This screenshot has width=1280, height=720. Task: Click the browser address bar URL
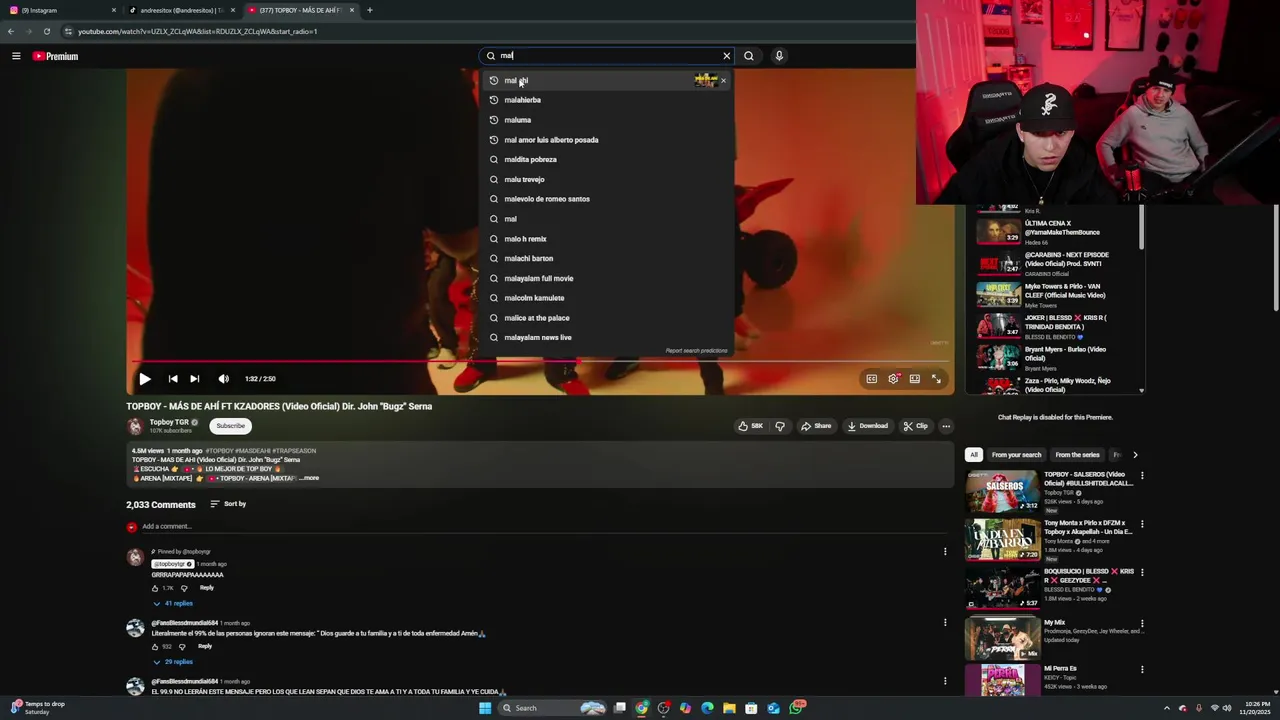(x=198, y=31)
